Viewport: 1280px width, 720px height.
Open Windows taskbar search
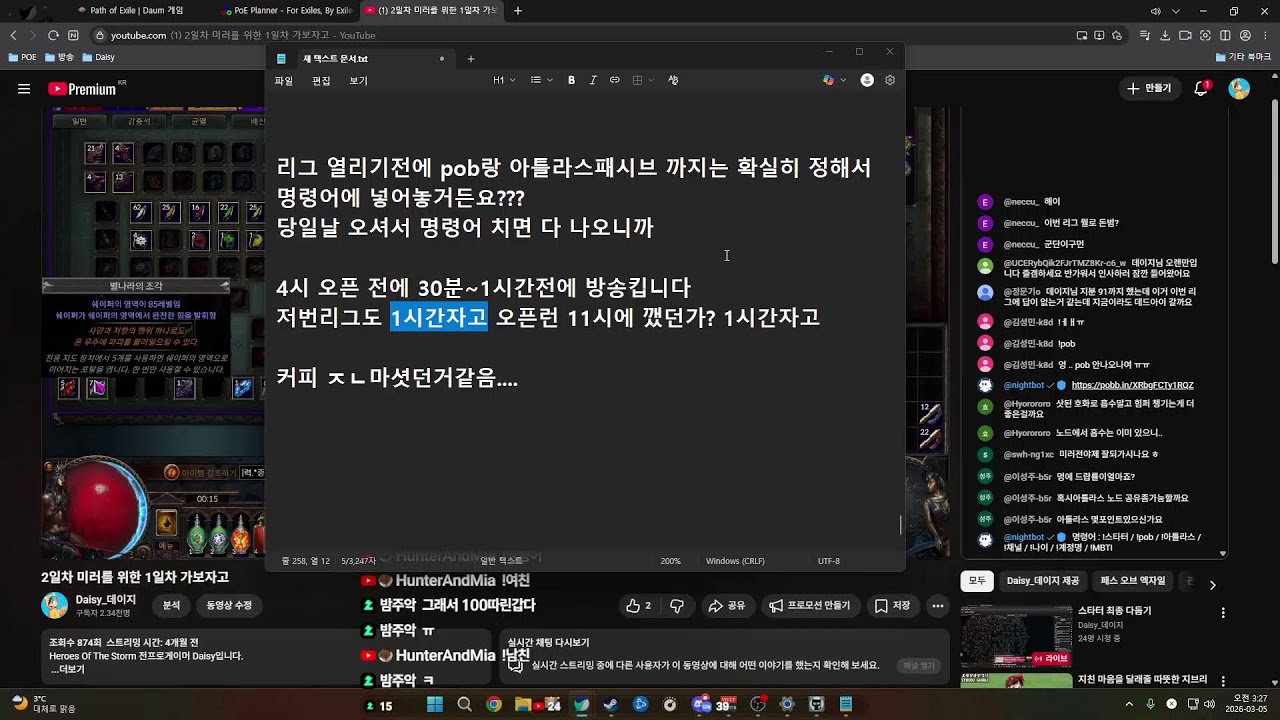click(464, 704)
